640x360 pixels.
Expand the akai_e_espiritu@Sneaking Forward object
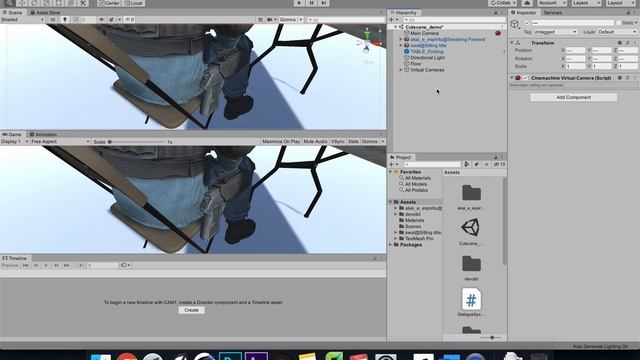pos(401,39)
